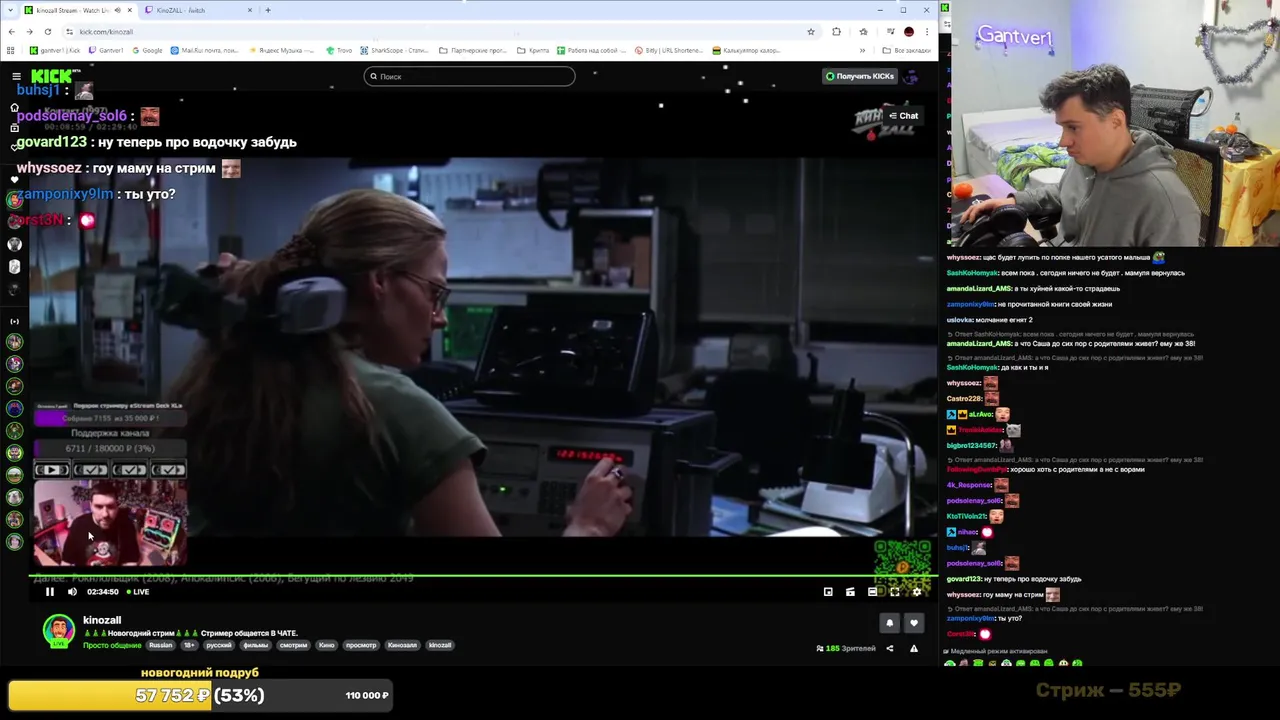This screenshot has width=1280, height=720.
Task: Enter fullscreen mode in player
Action: [x=895, y=592]
